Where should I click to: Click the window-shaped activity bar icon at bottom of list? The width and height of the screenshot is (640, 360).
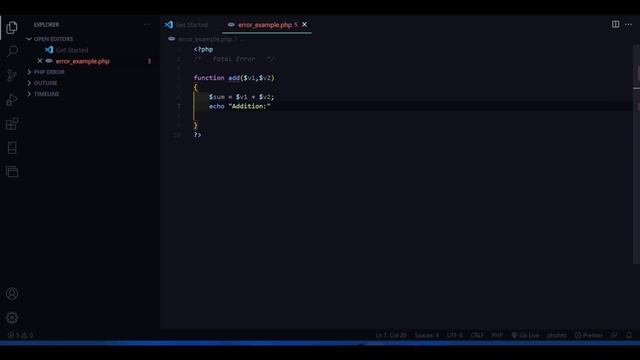click(x=12, y=171)
